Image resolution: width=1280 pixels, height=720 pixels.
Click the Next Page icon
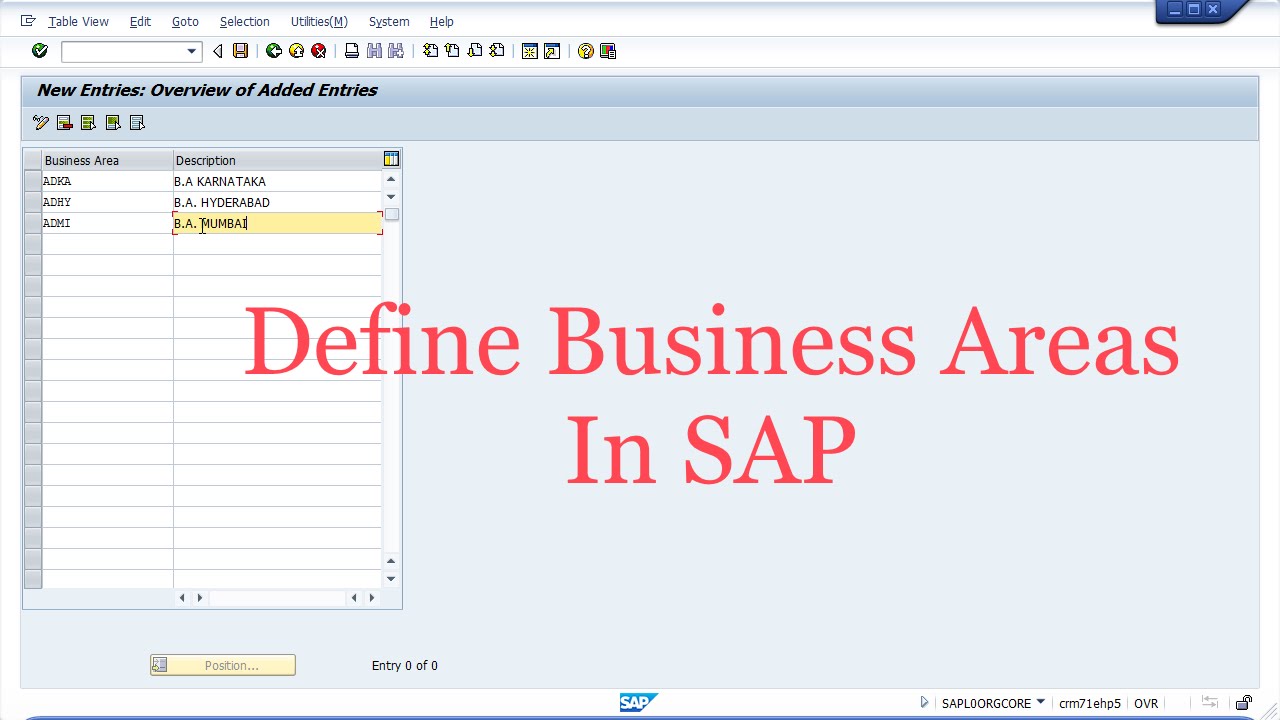pos(474,51)
